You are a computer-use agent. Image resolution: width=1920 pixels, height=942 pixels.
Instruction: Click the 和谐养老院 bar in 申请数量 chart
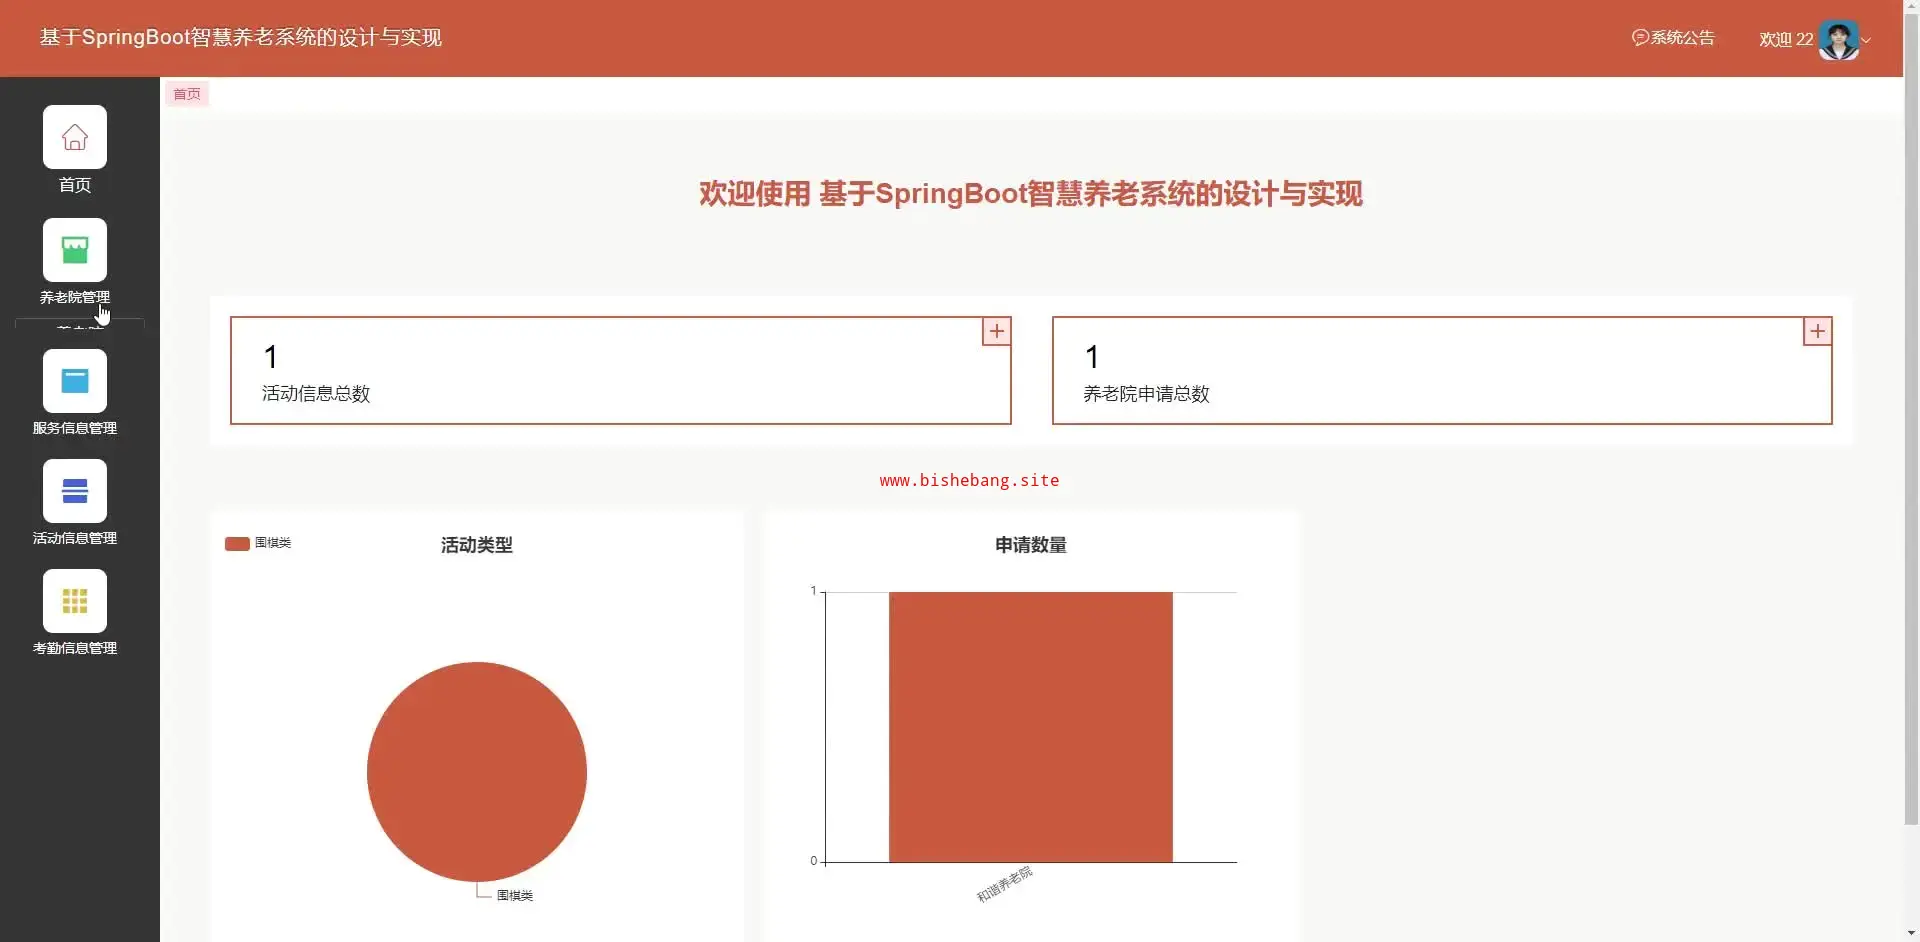1031,727
